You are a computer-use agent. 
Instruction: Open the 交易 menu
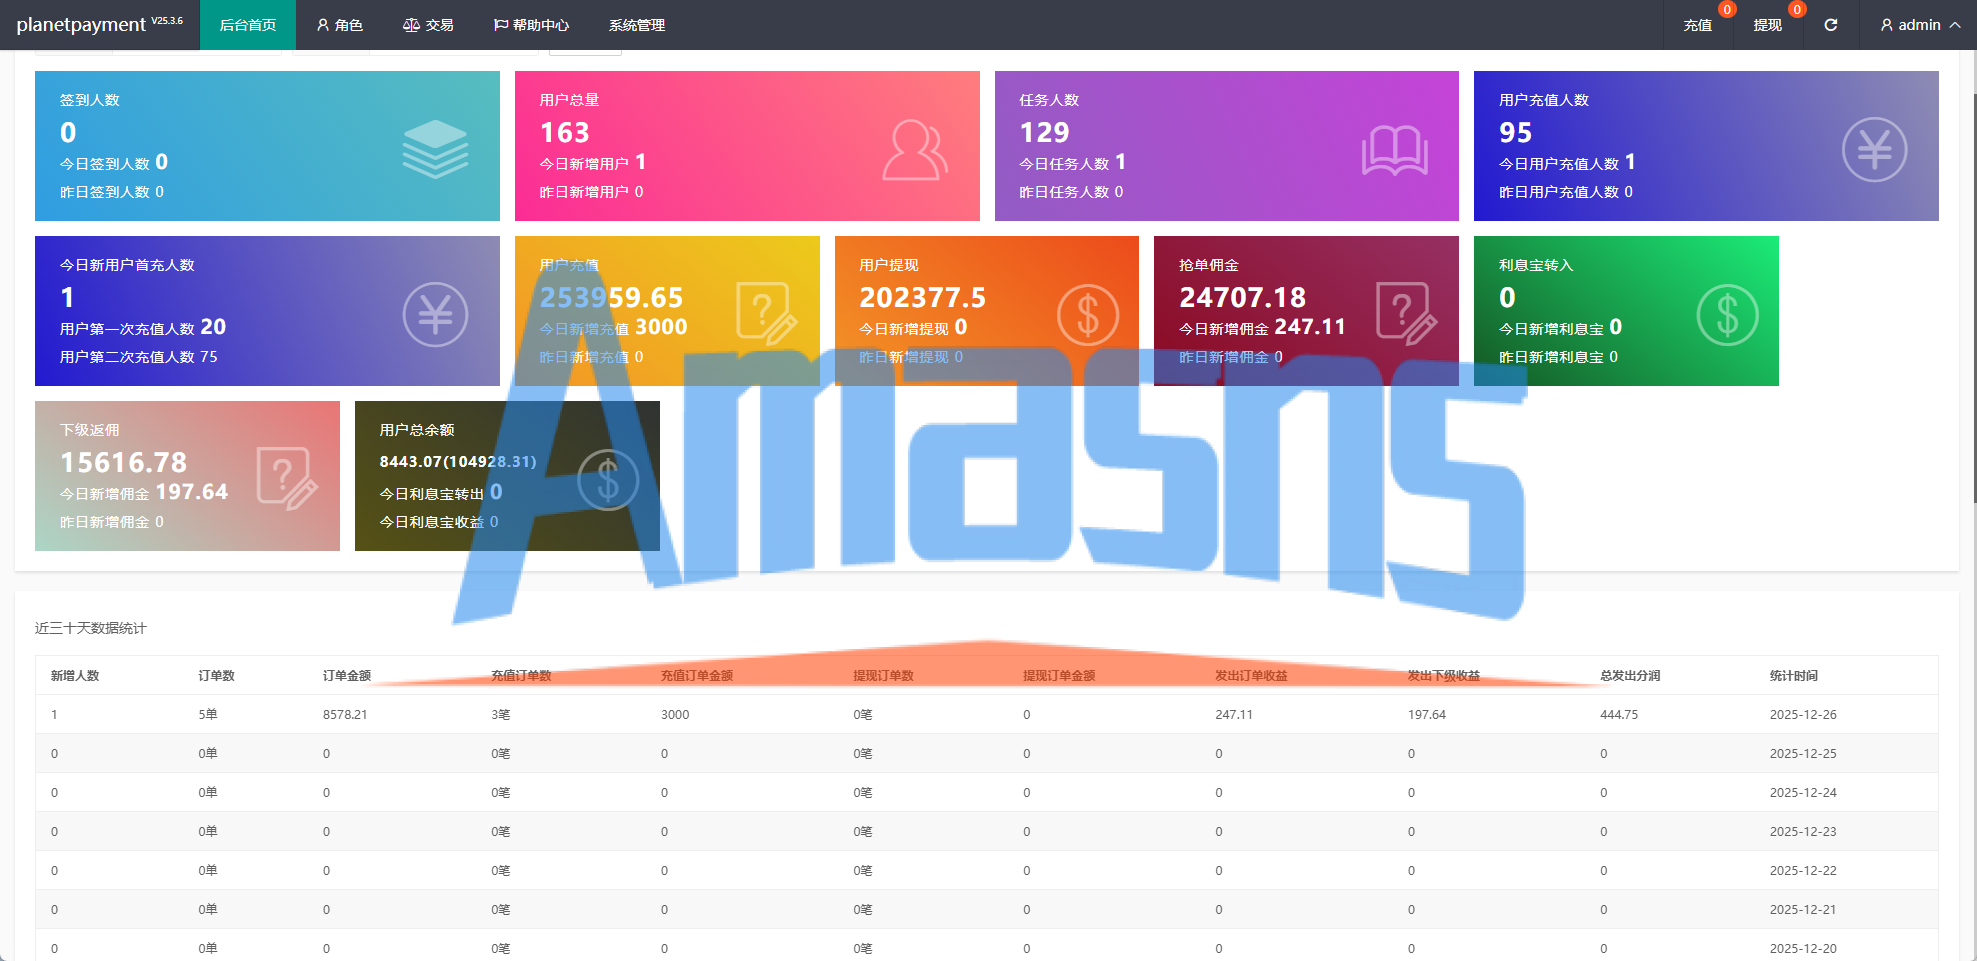click(x=428, y=25)
